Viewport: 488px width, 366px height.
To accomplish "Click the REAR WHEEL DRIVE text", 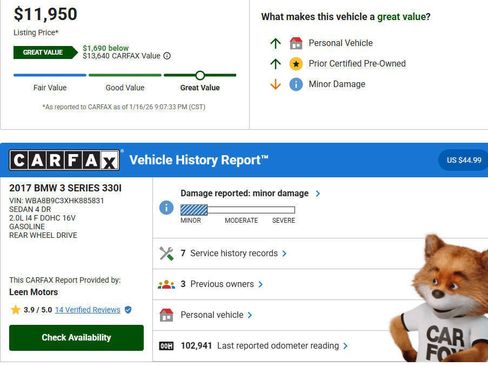I will pos(43,235).
